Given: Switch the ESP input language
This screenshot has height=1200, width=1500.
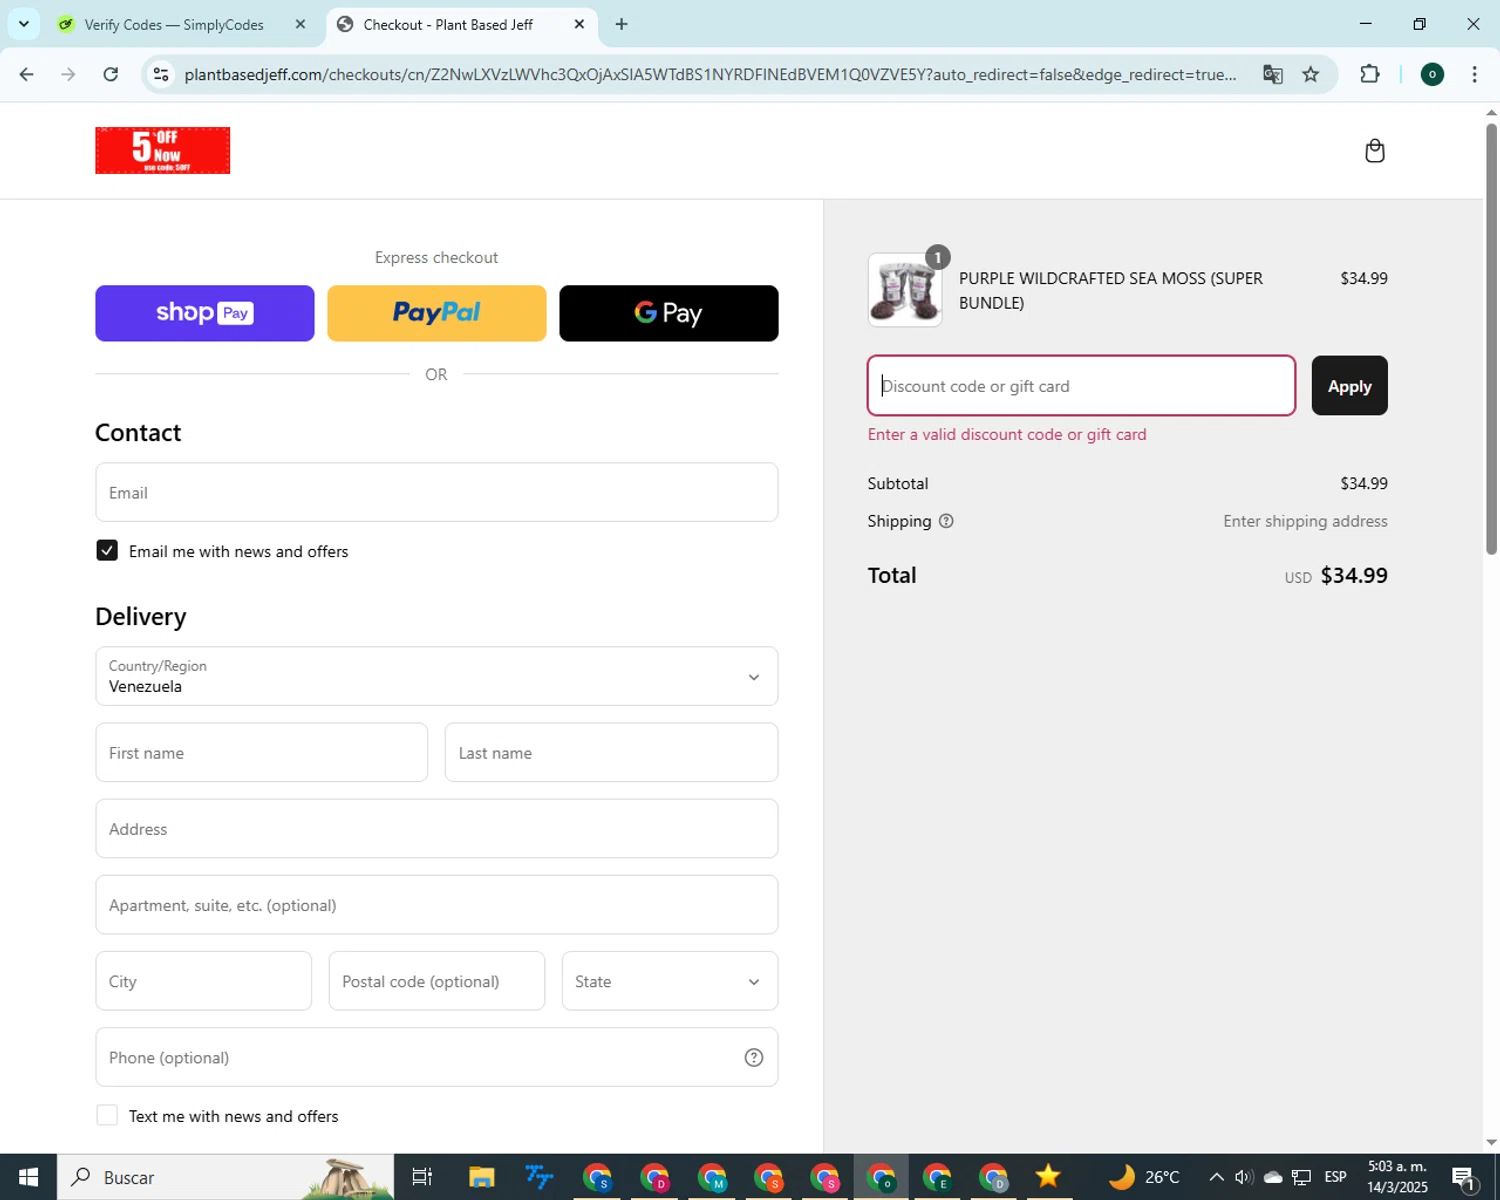Looking at the screenshot, I should 1336,1177.
